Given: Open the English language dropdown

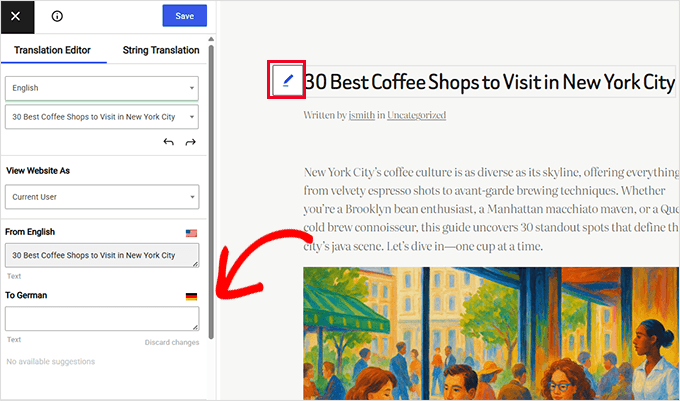Looking at the screenshot, I should pos(101,88).
